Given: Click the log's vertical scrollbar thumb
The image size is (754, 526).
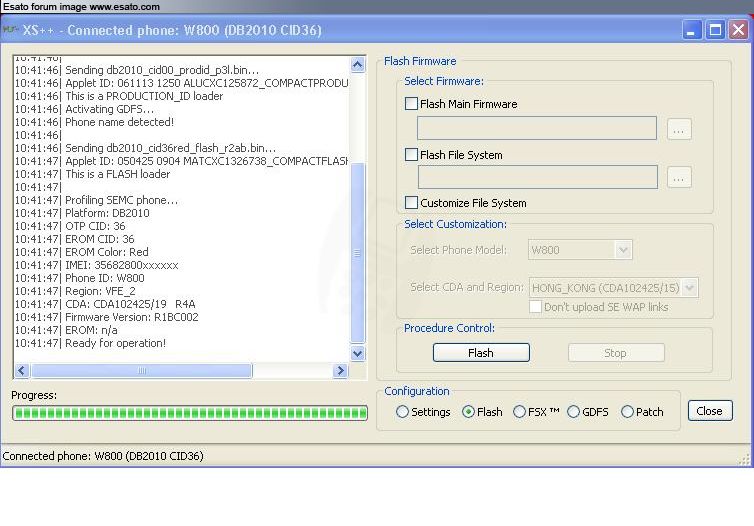Looking at the screenshot, I should [x=358, y=253].
